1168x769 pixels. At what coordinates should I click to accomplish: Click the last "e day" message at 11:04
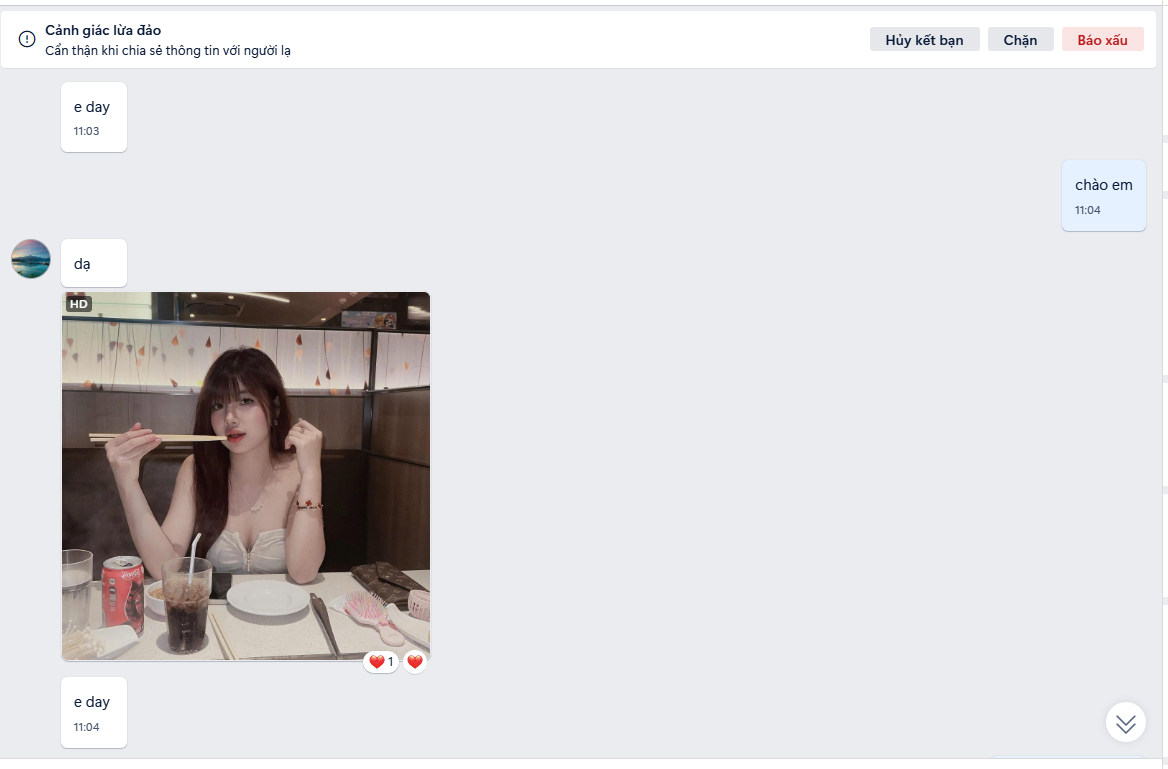coord(92,702)
